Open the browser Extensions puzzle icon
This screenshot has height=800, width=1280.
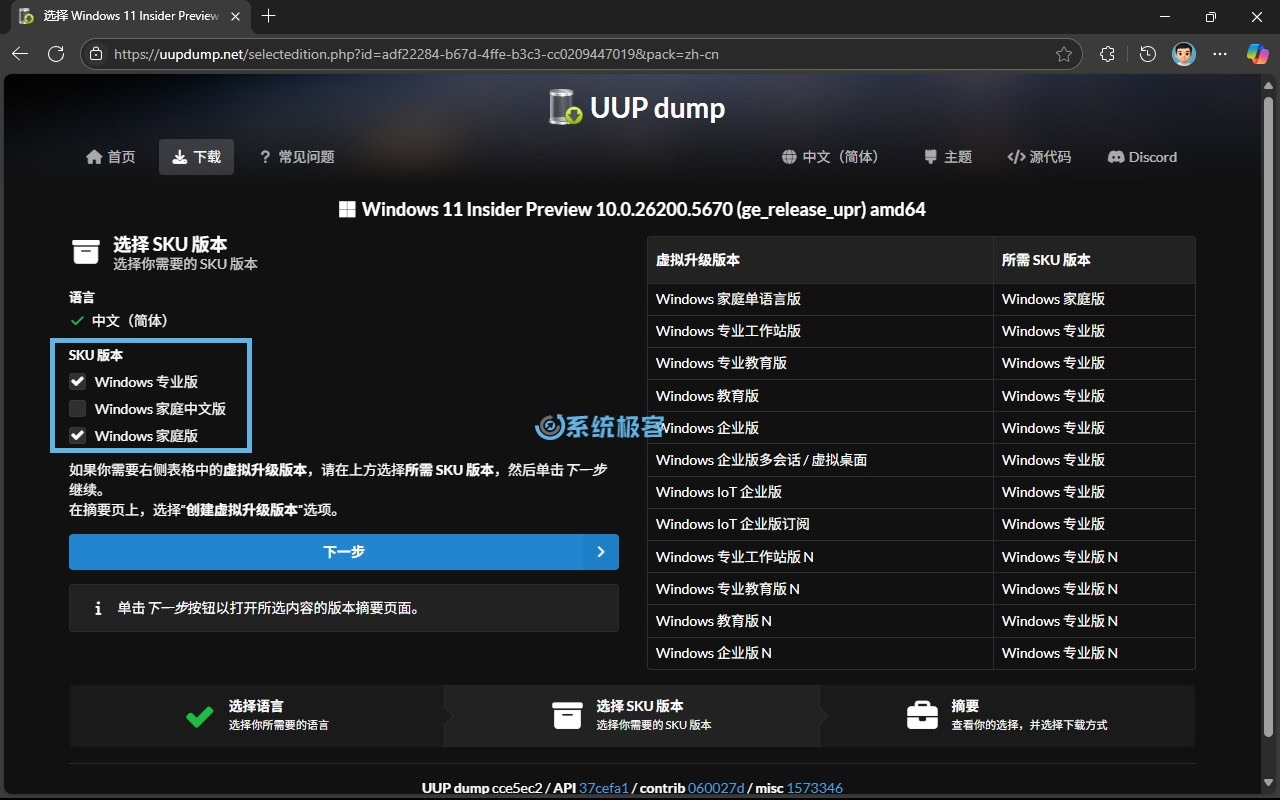(1107, 54)
